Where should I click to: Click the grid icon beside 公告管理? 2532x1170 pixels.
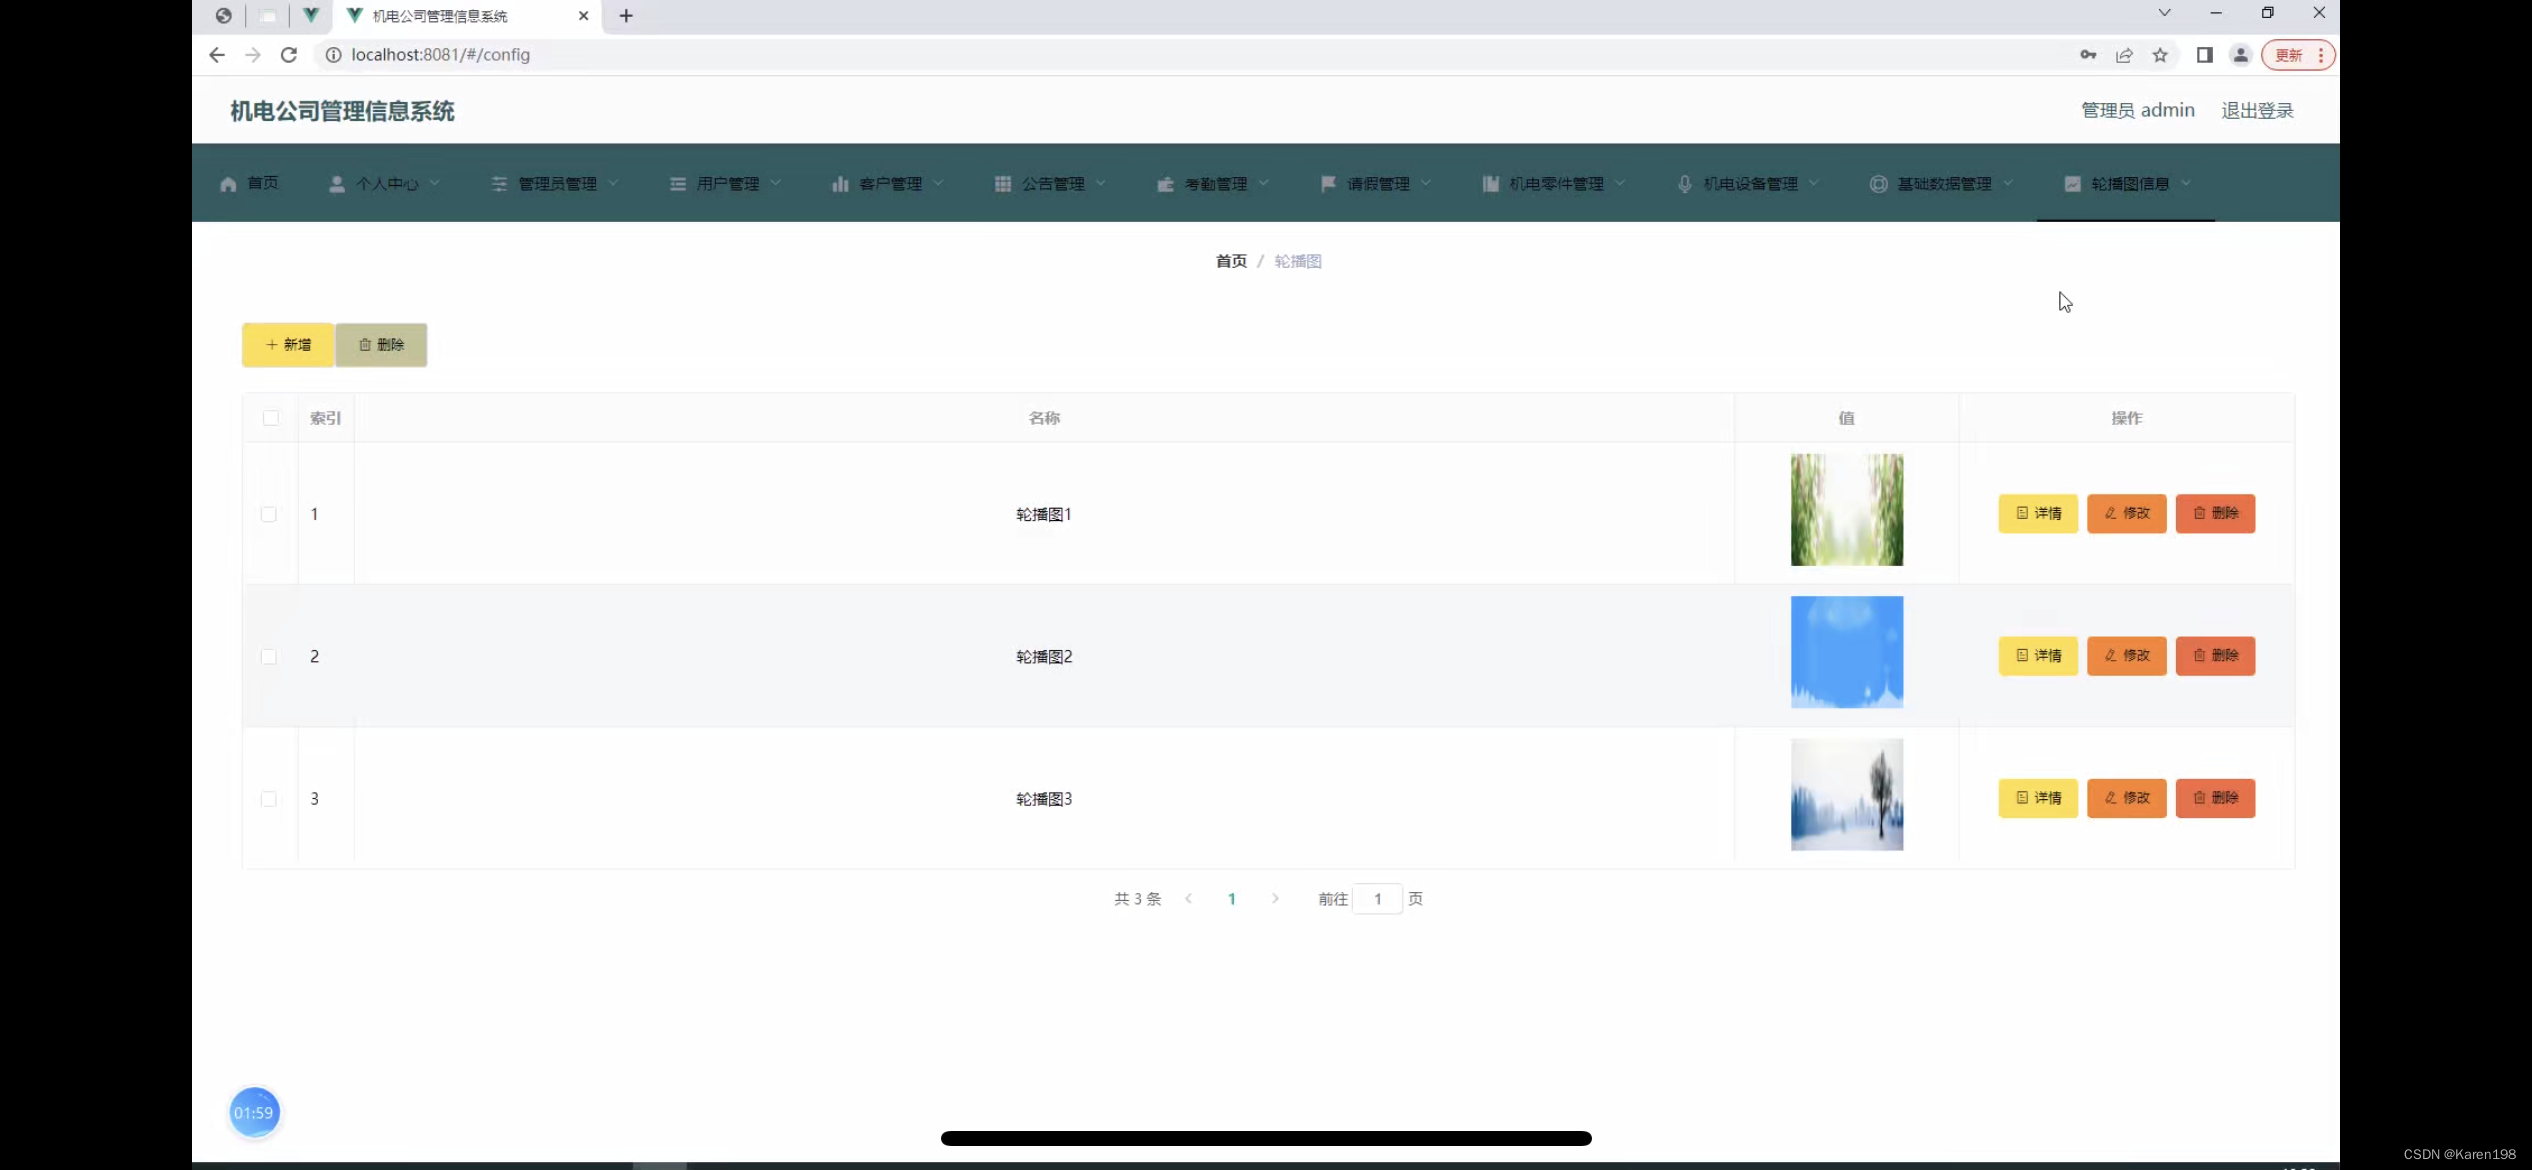point(1003,184)
